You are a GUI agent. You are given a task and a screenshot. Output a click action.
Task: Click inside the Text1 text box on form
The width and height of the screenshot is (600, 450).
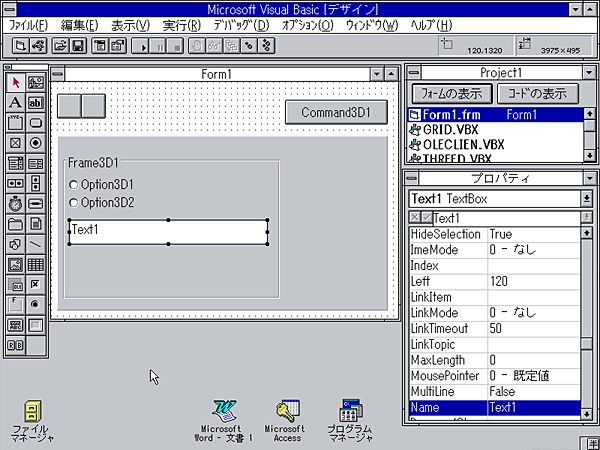tap(168, 232)
